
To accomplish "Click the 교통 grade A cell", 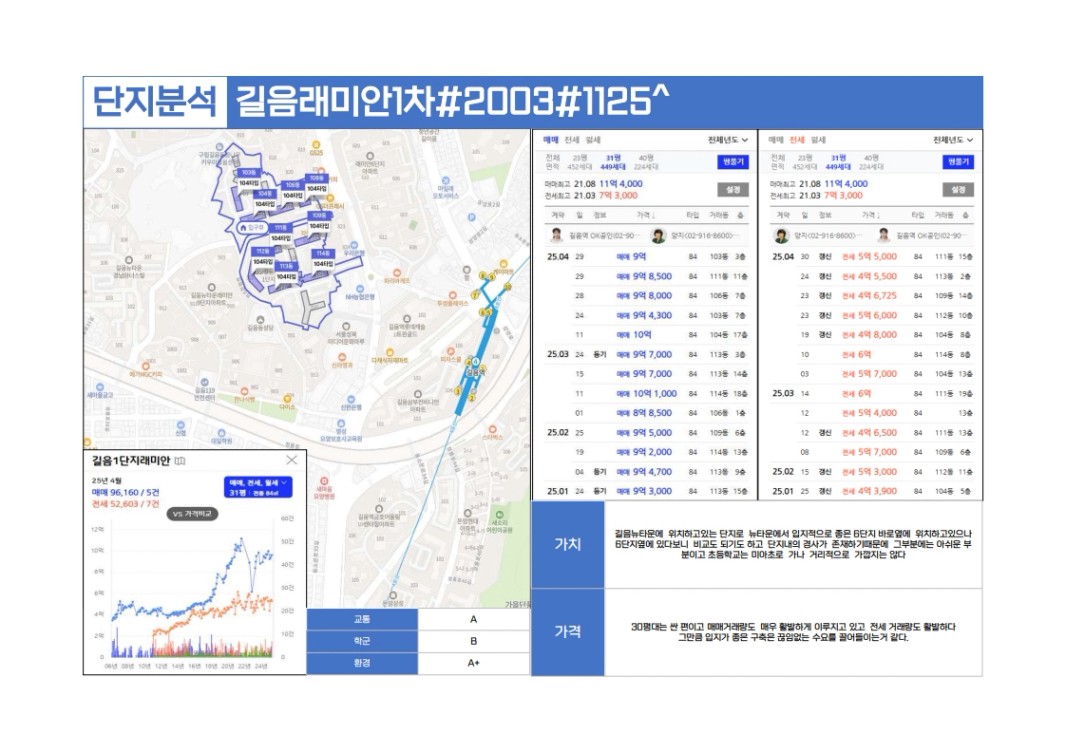I will coord(474,619).
